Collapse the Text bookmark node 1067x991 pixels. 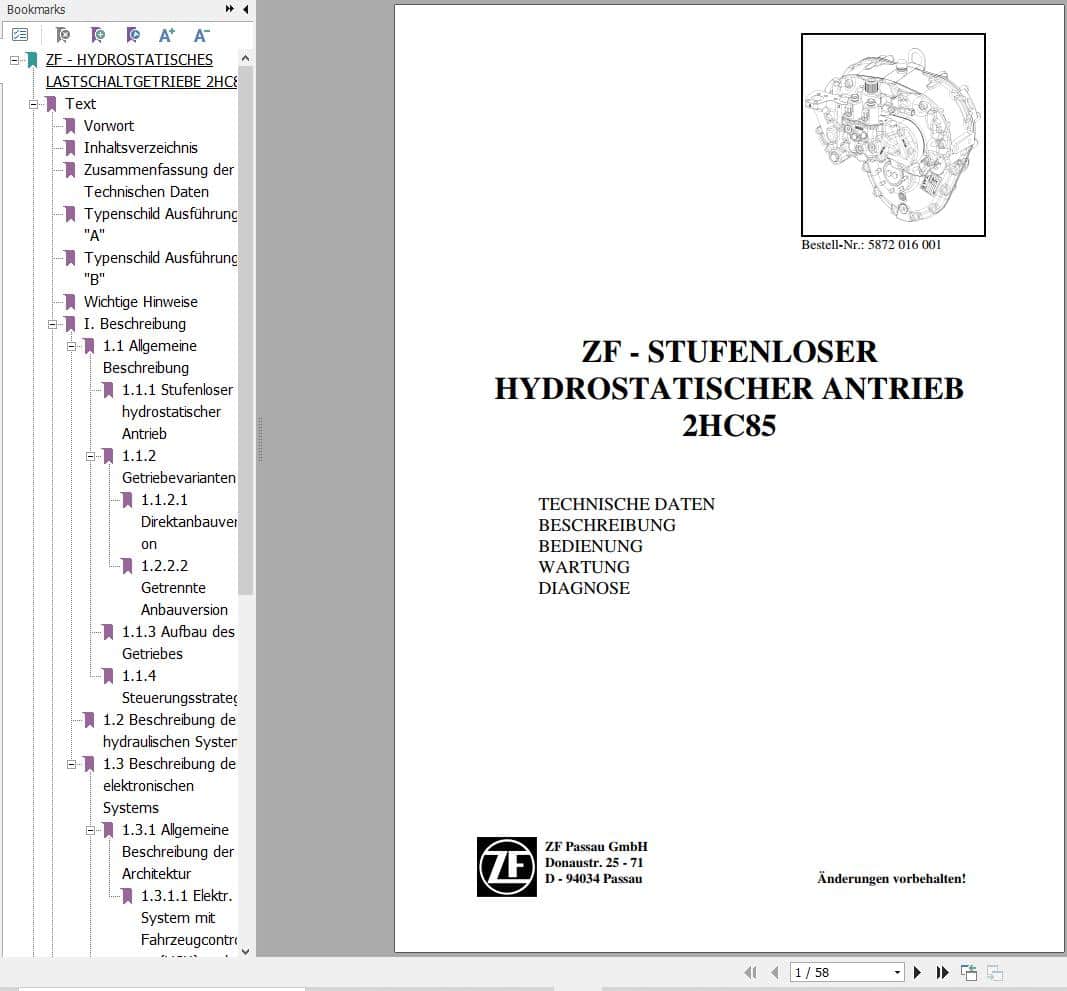[33, 104]
